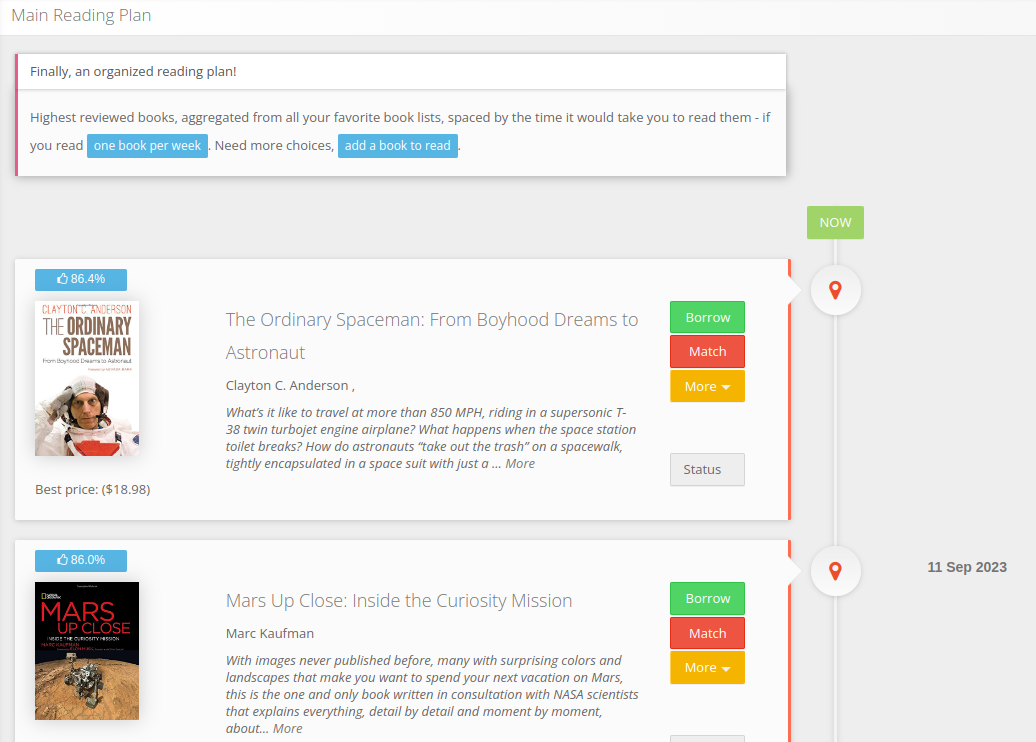Click 'Finally, an organized reading plan!' text
This screenshot has width=1036, height=742.
pyautogui.click(x=133, y=71)
